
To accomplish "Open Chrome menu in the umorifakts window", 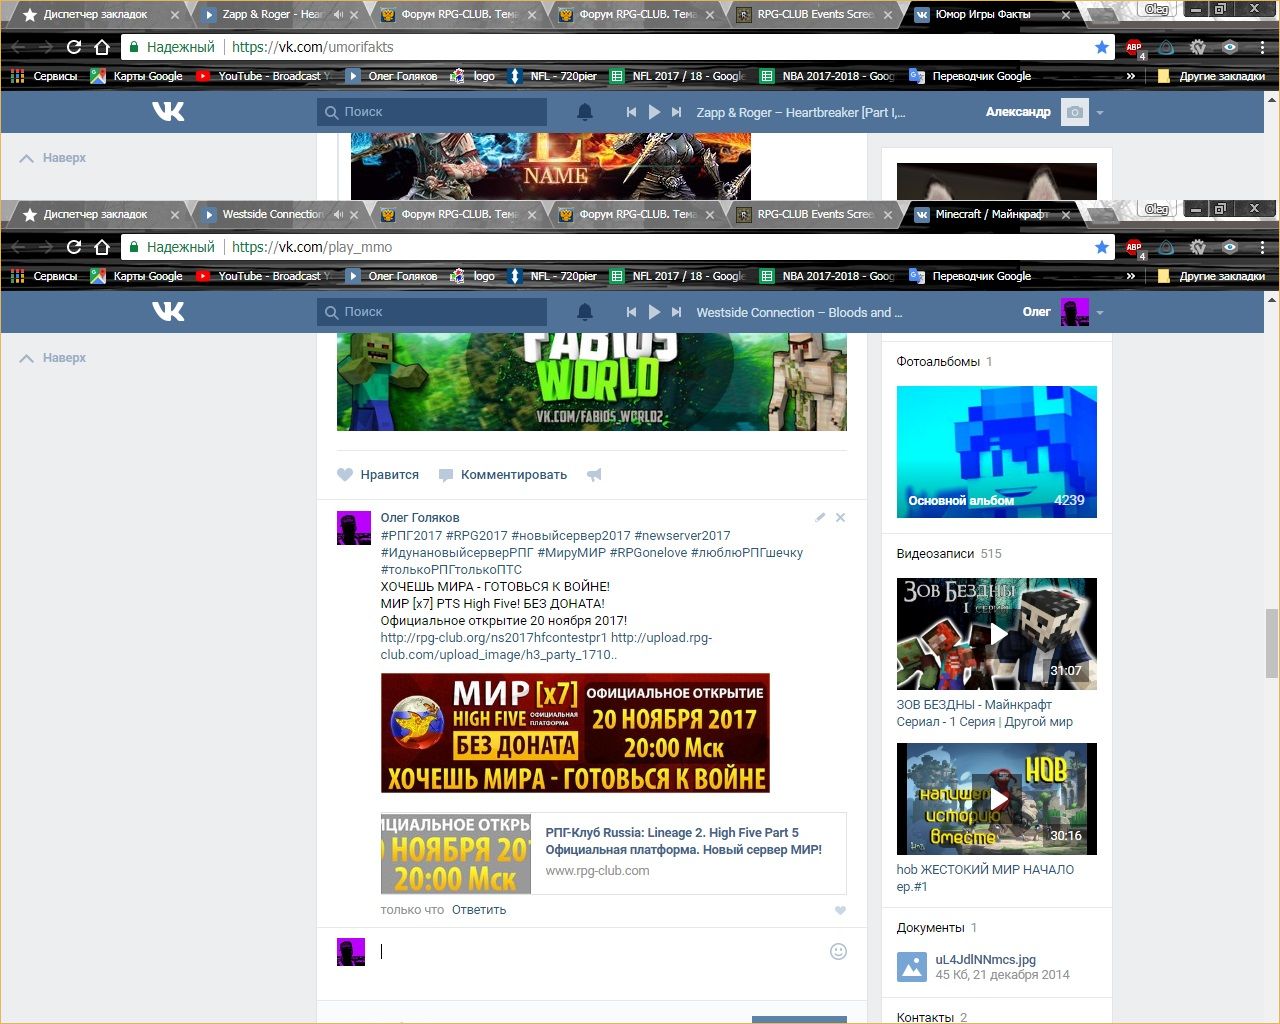I will pos(1263,46).
